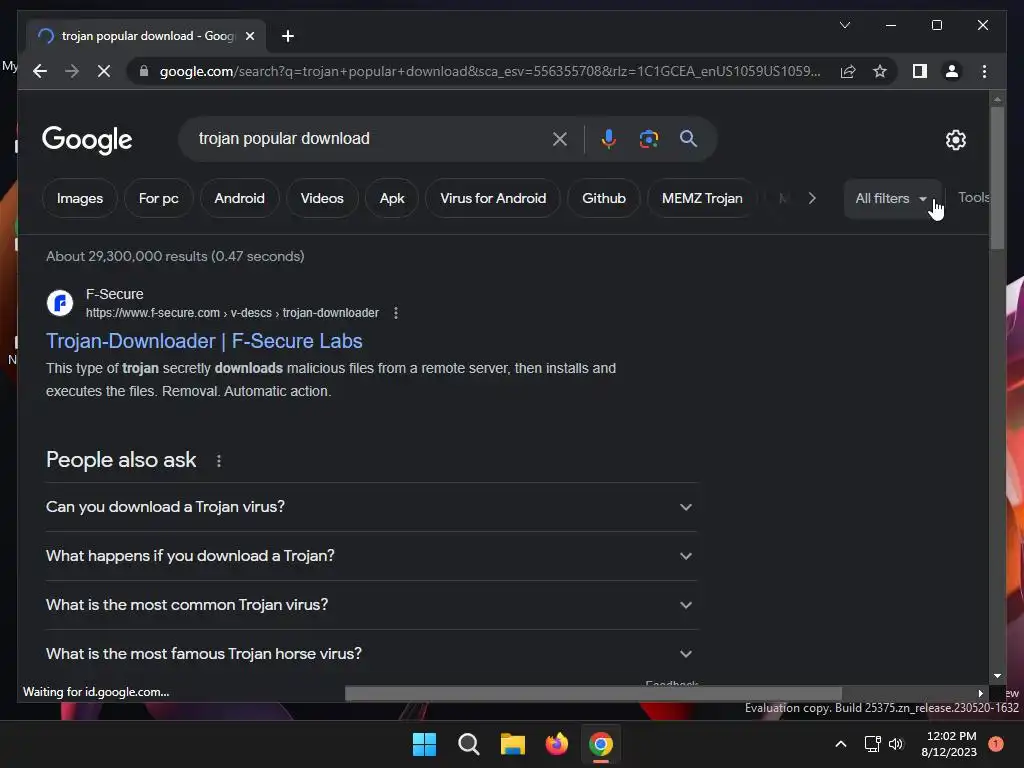Open Windows Start menu
This screenshot has width=1024, height=768.
point(424,744)
